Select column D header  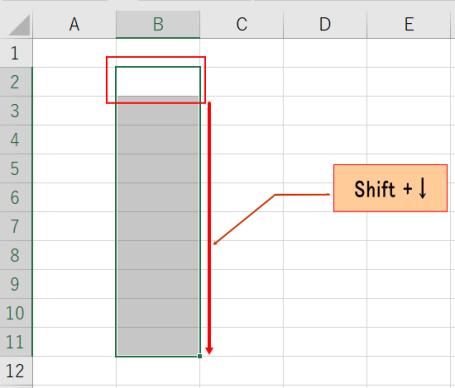(325, 24)
